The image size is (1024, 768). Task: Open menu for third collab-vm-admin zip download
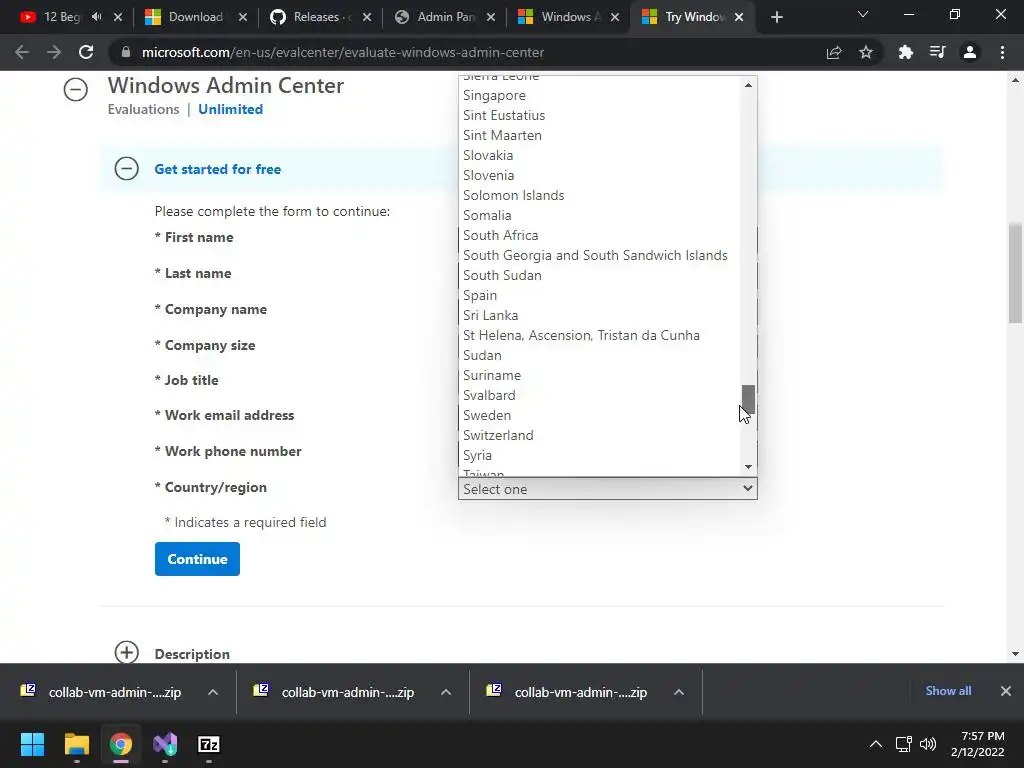tap(679, 692)
